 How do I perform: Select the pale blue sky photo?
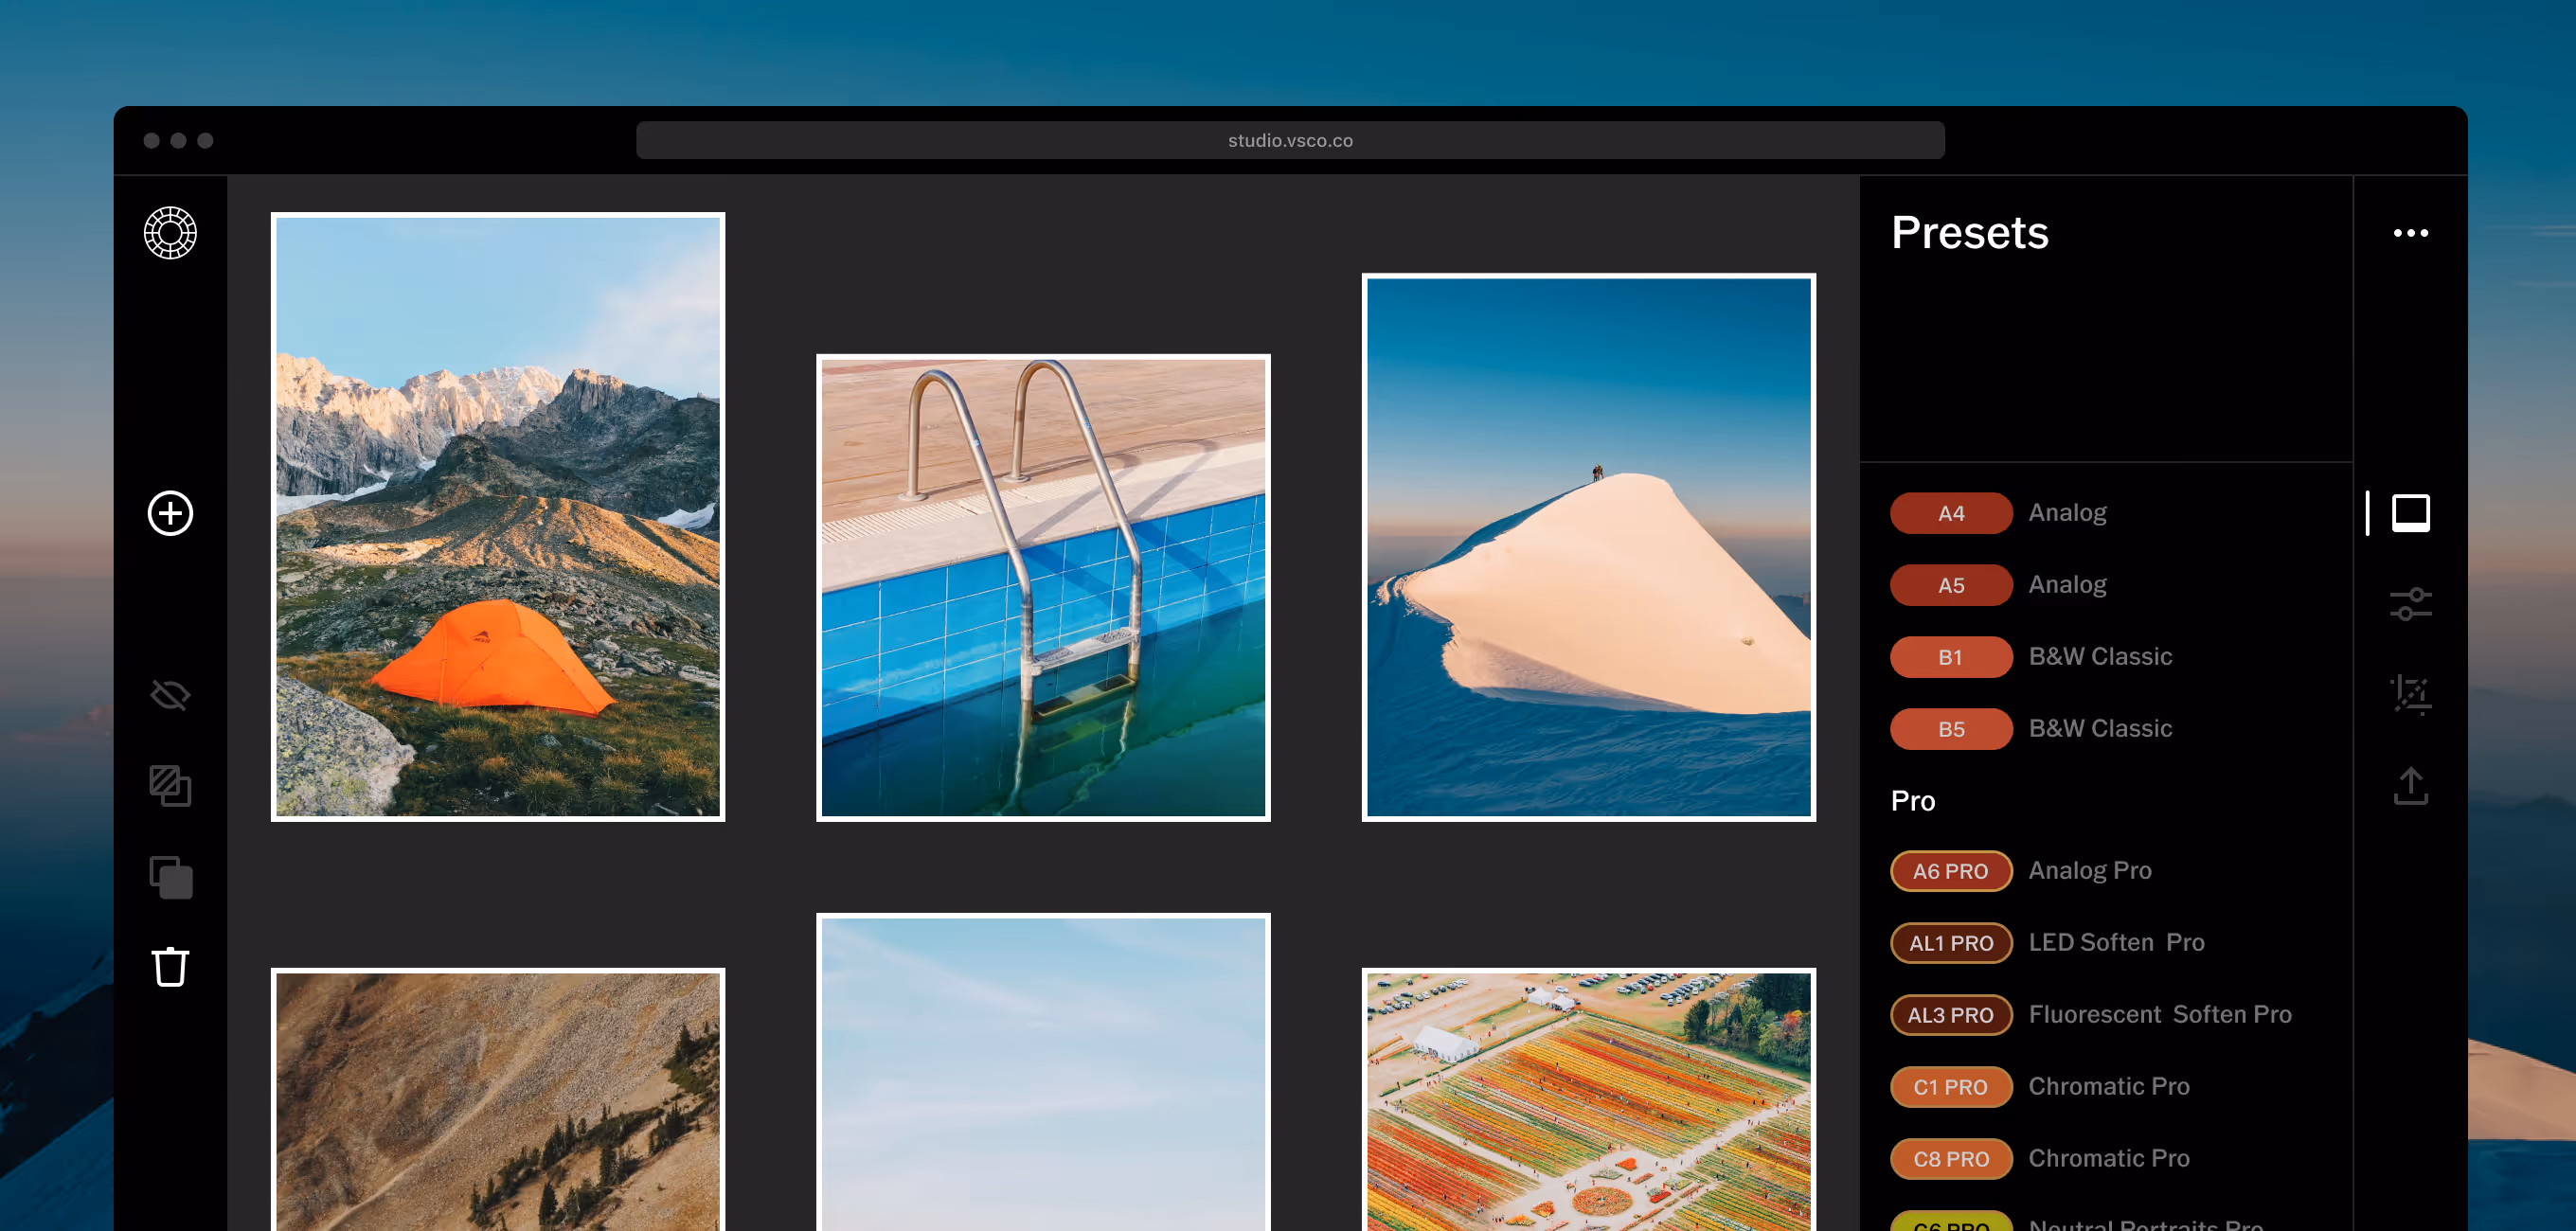pyautogui.click(x=1043, y=1072)
